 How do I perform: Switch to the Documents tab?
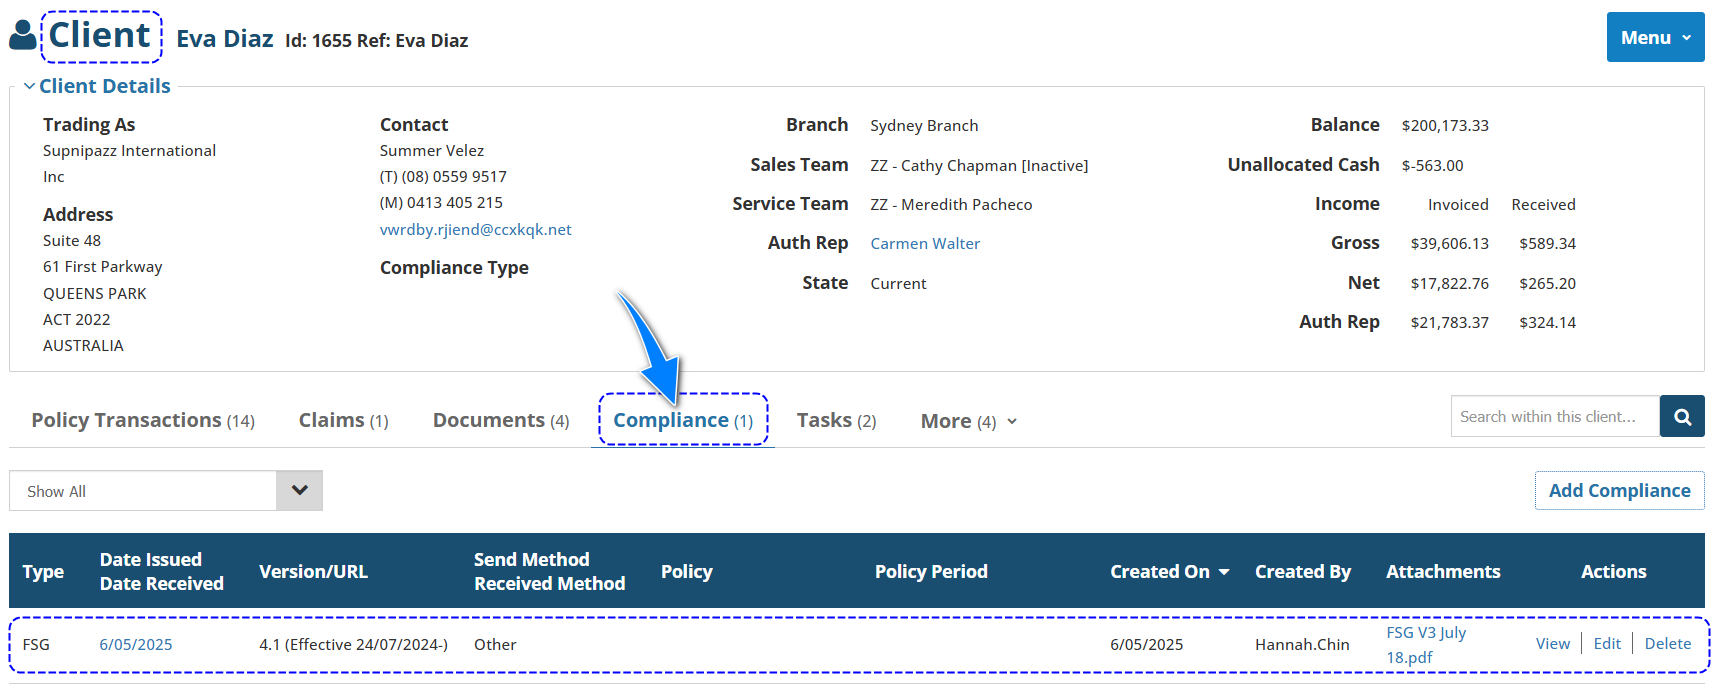pyautogui.click(x=500, y=421)
